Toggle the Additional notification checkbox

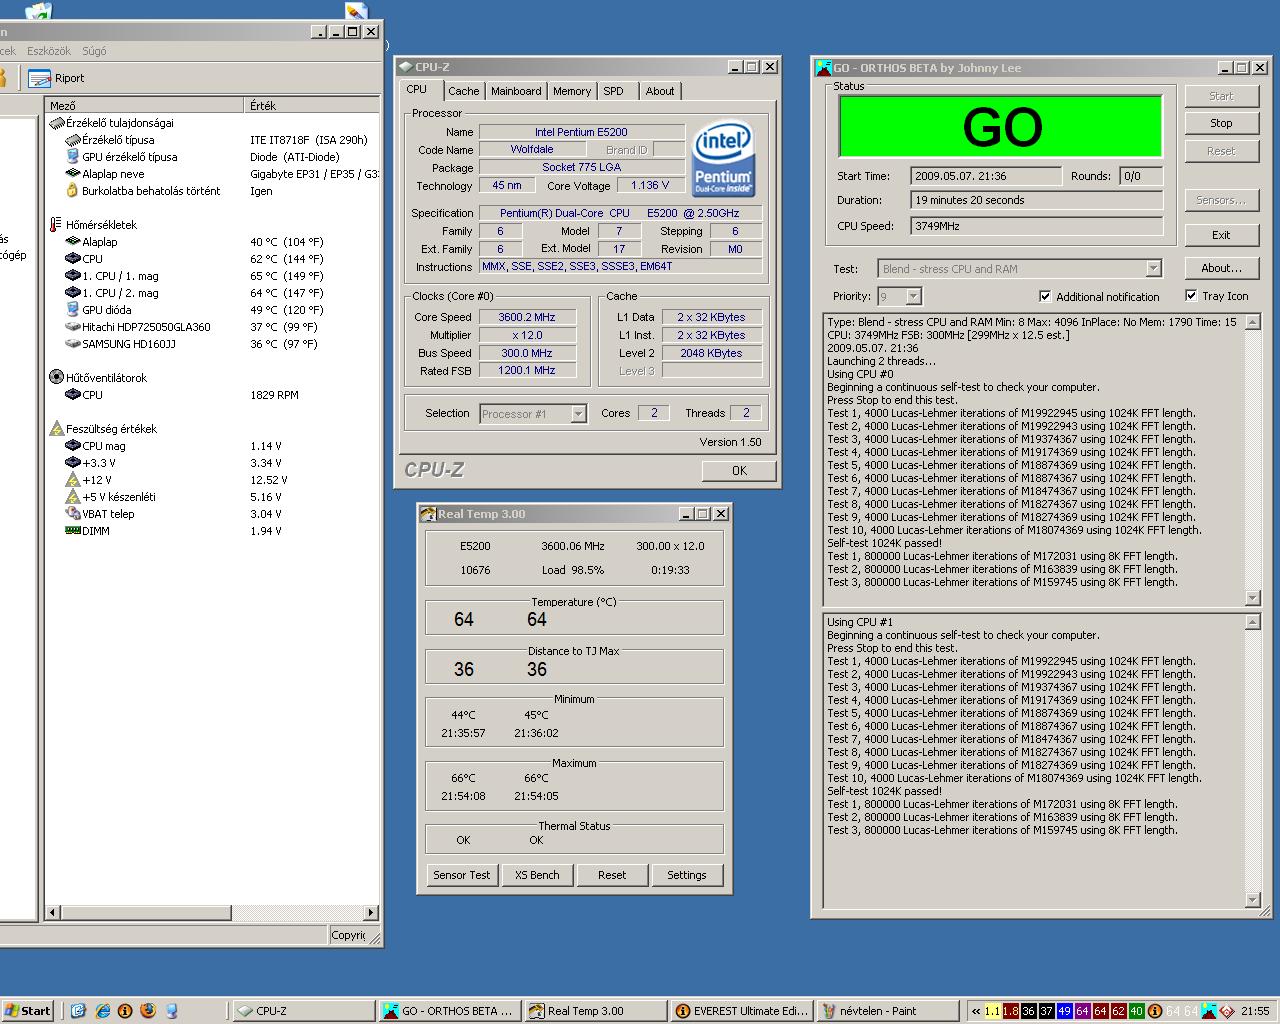tap(1045, 296)
